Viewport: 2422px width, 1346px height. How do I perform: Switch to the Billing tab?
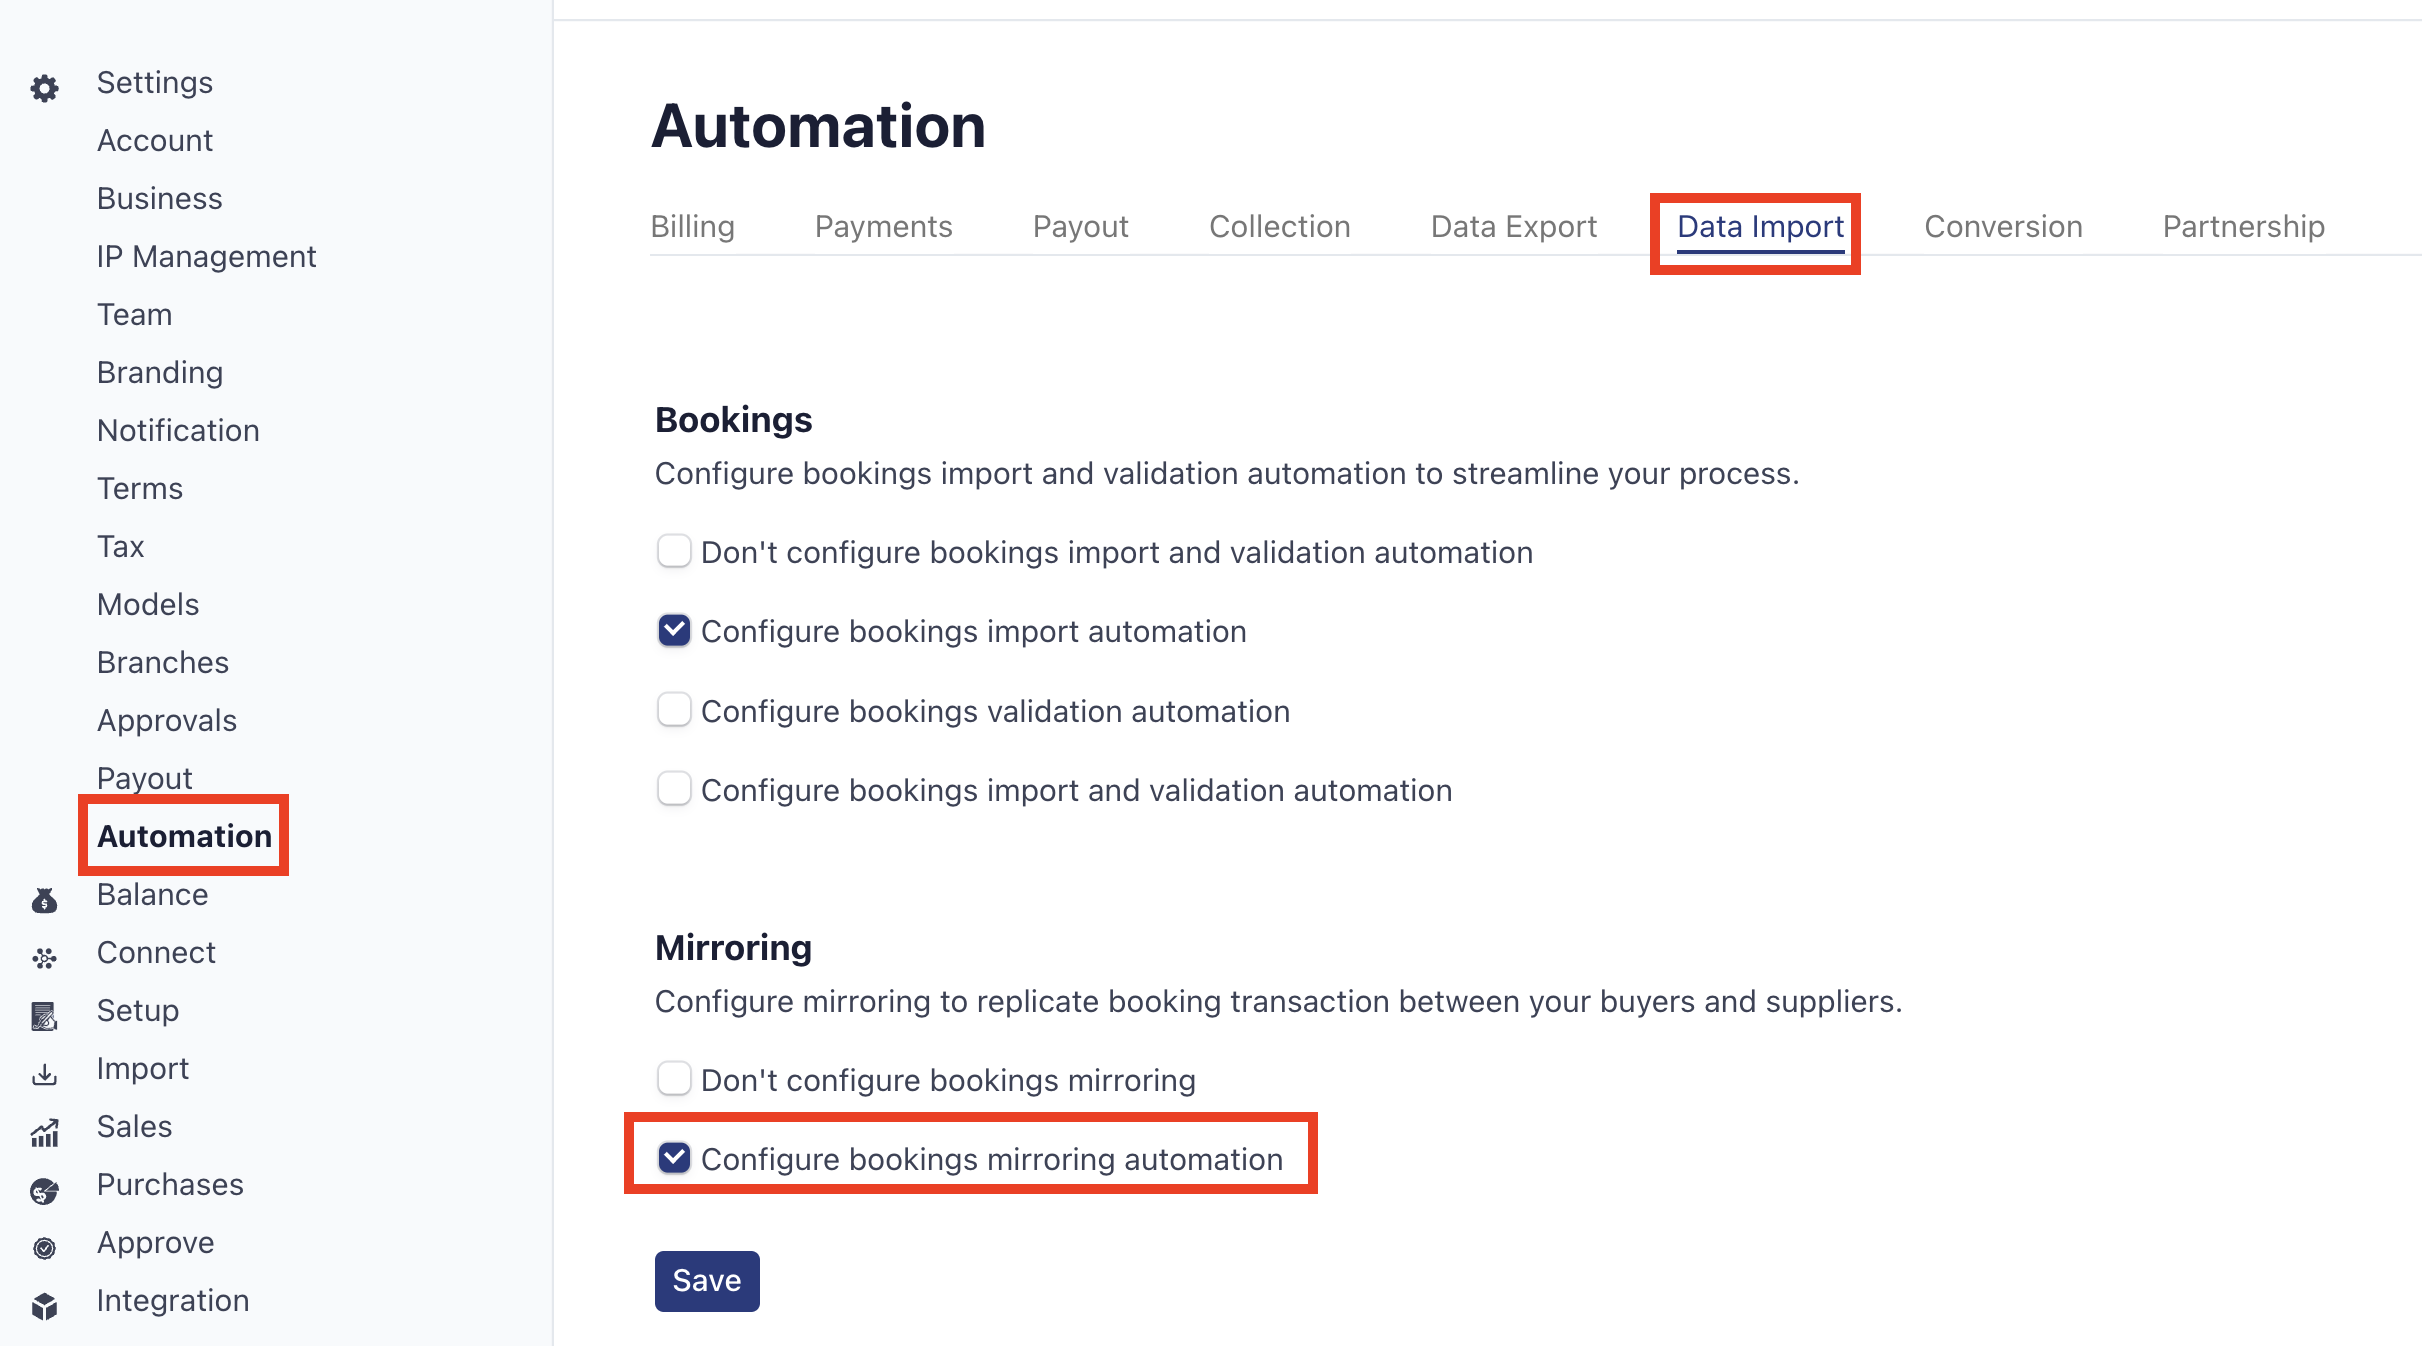point(692,227)
